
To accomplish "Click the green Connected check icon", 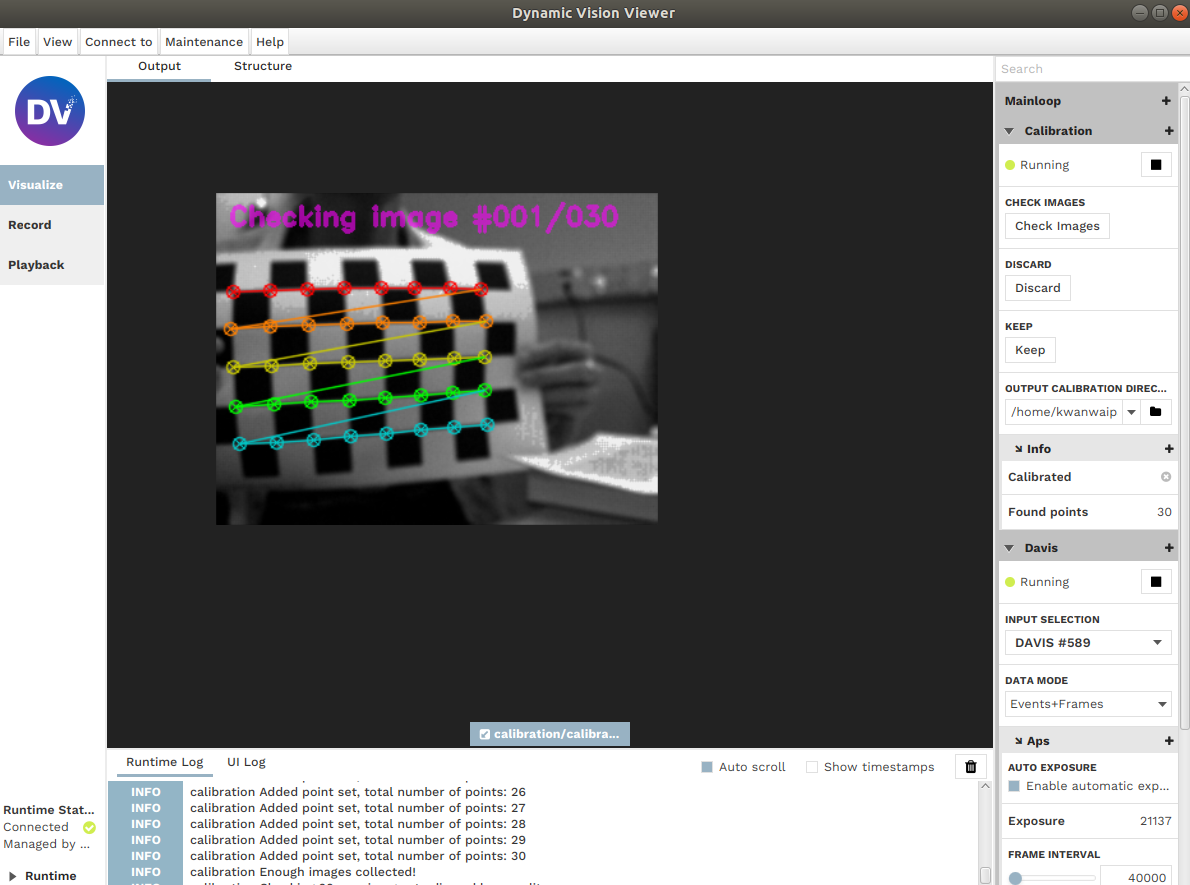I will tap(89, 827).
